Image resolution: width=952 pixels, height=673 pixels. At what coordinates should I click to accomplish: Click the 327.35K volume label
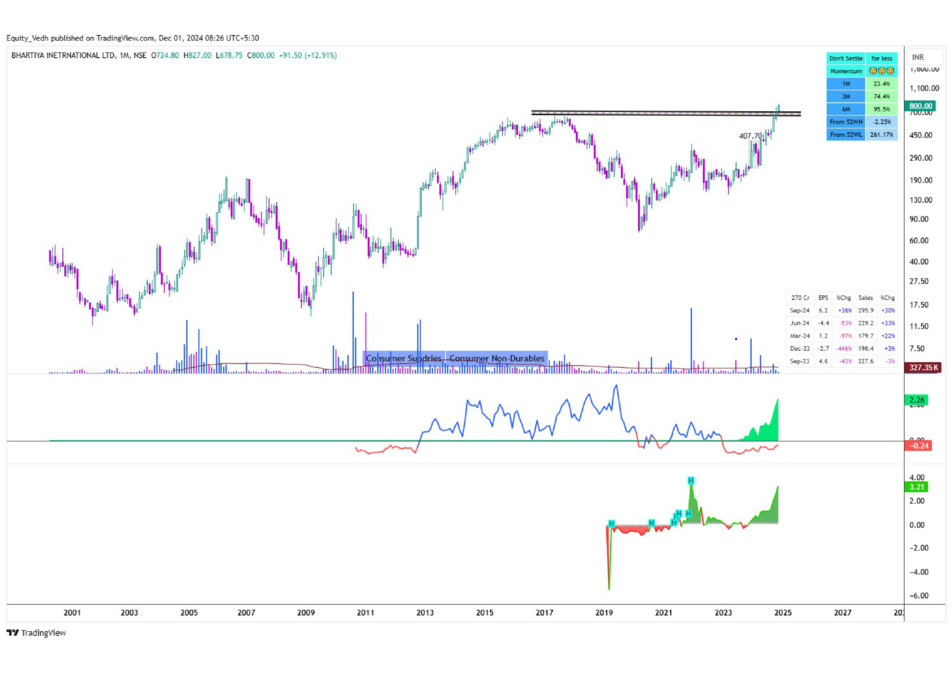click(923, 367)
